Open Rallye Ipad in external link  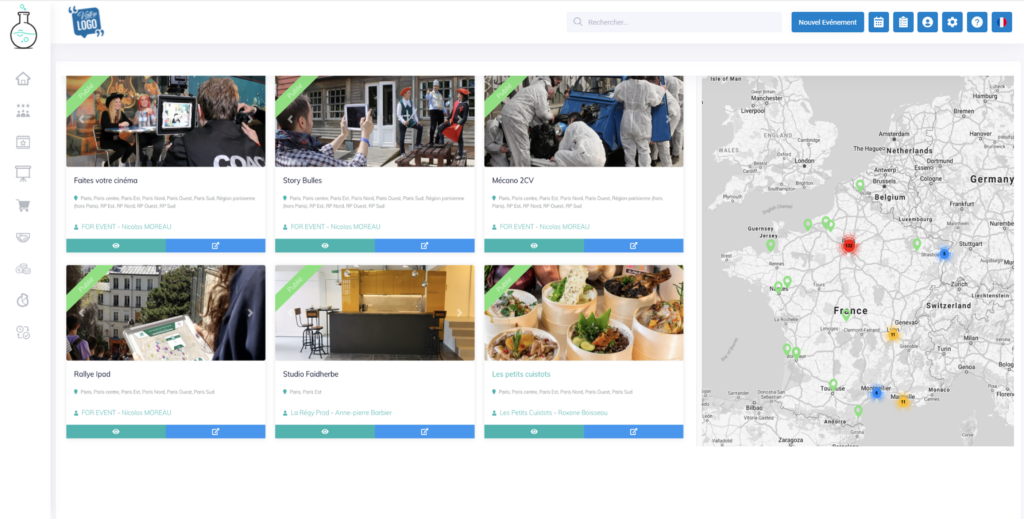(x=216, y=432)
